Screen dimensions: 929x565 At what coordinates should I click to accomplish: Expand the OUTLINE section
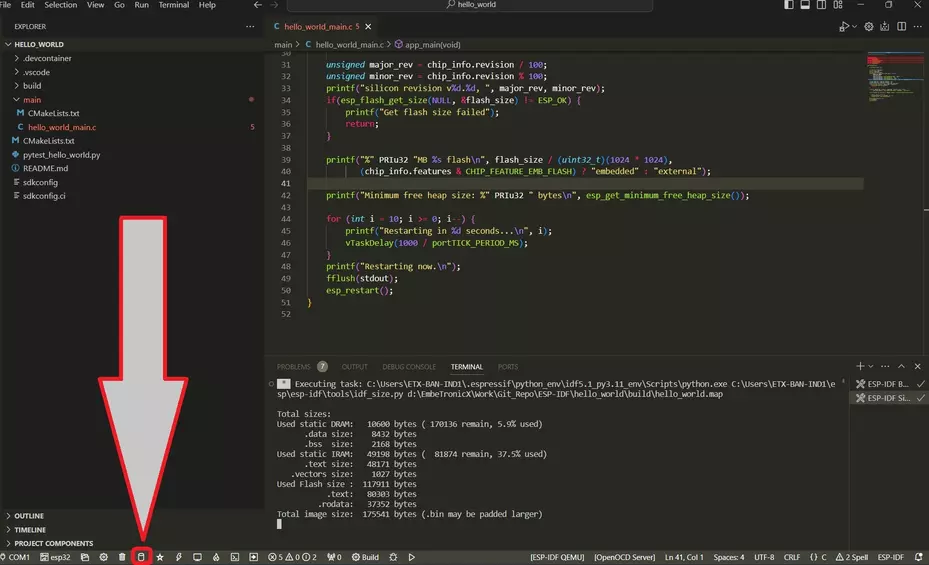tap(28, 516)
